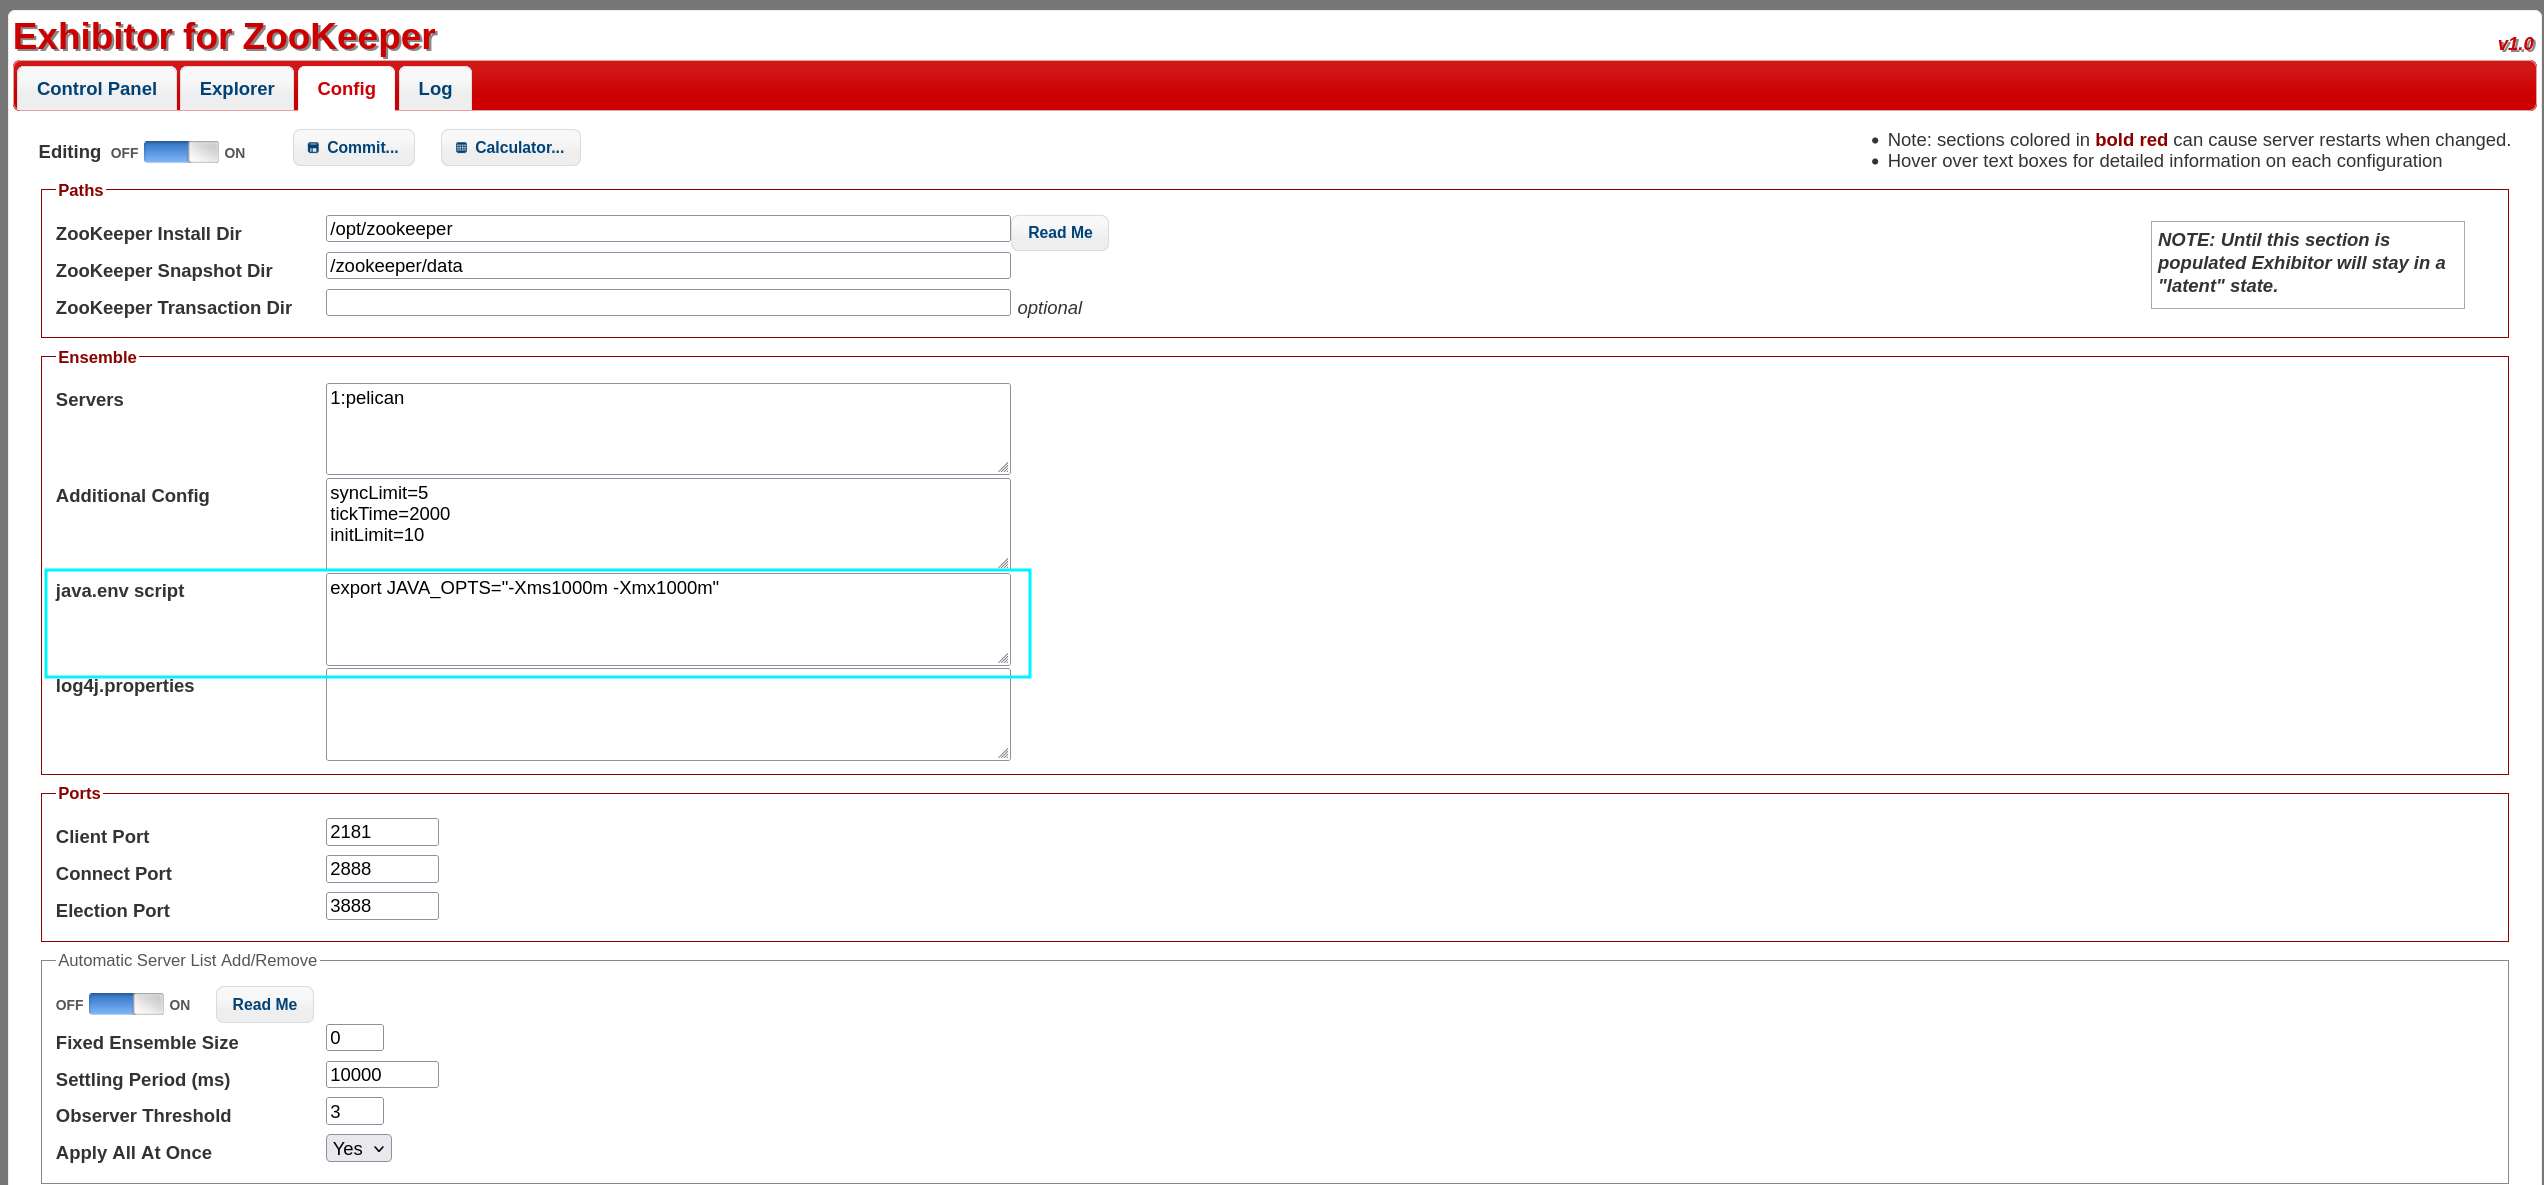This screenshot has height=1185, width=2544.
Task: Click the log4j.properties resize grip
Action: click(x=1002, y=753)
